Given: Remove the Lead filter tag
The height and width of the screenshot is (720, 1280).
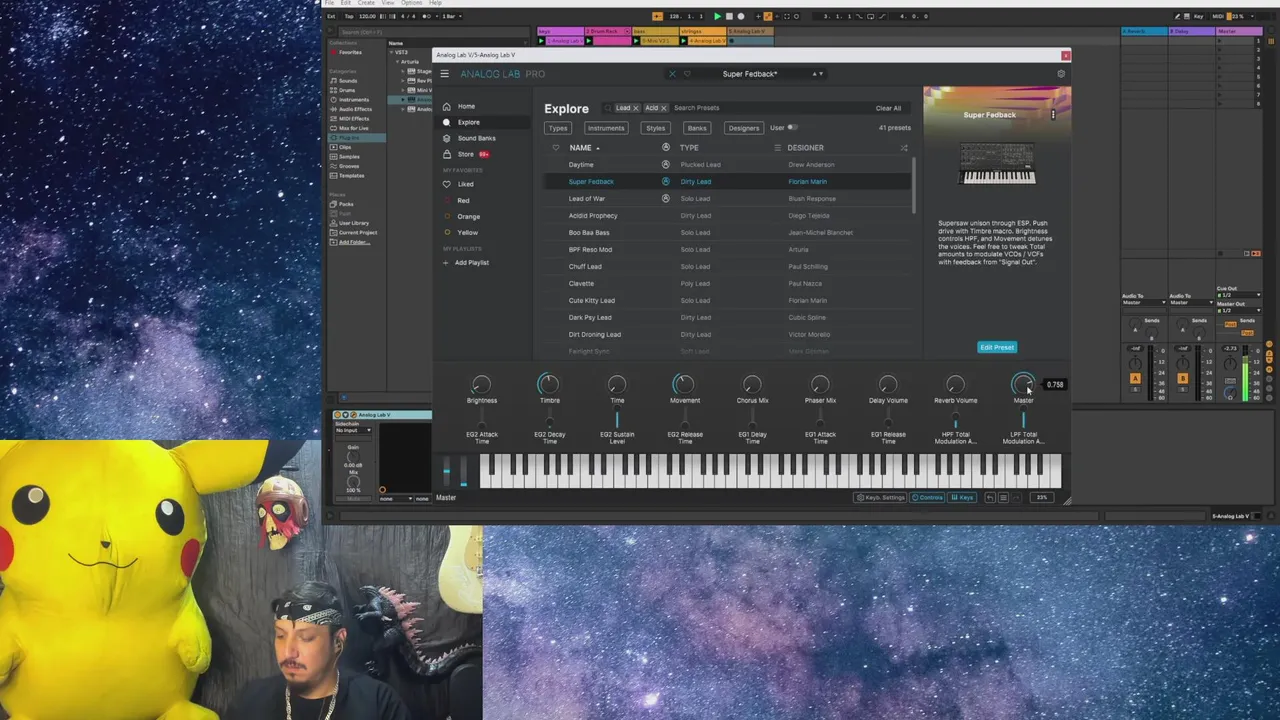Looking at the screenshot, I should click(x=635, y=108).
